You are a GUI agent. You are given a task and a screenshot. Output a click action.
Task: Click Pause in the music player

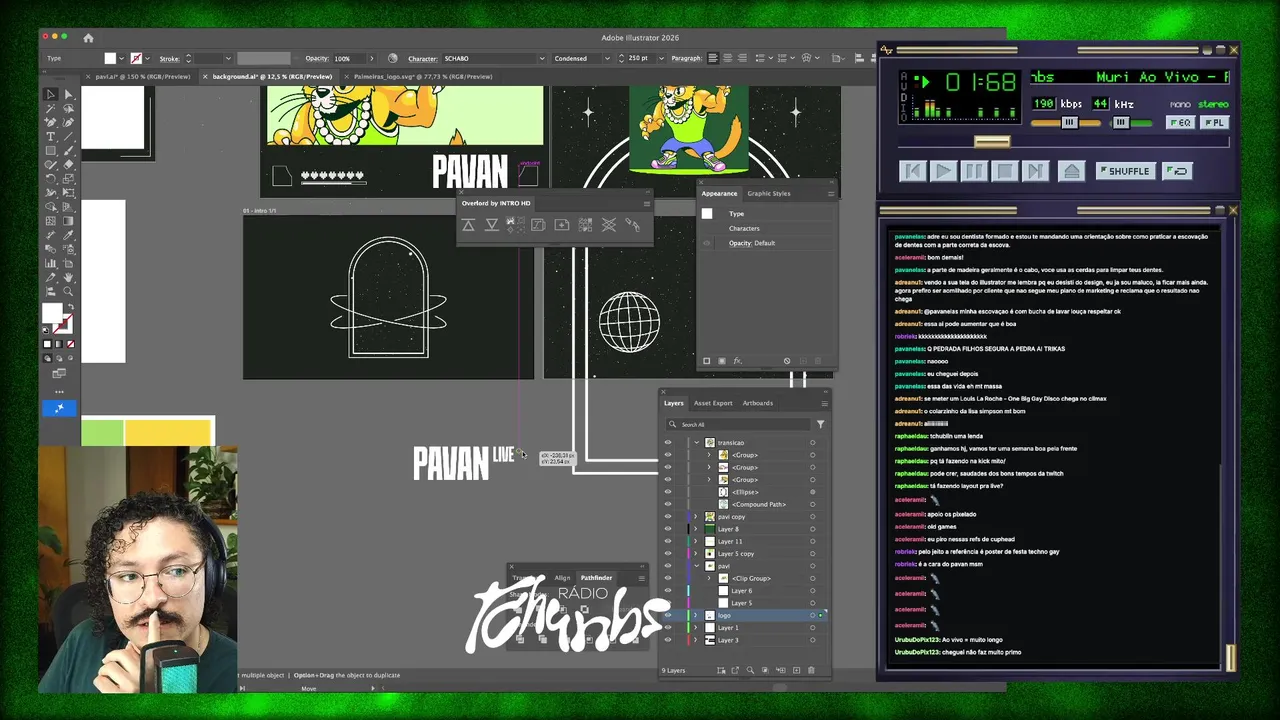[974, 171]
